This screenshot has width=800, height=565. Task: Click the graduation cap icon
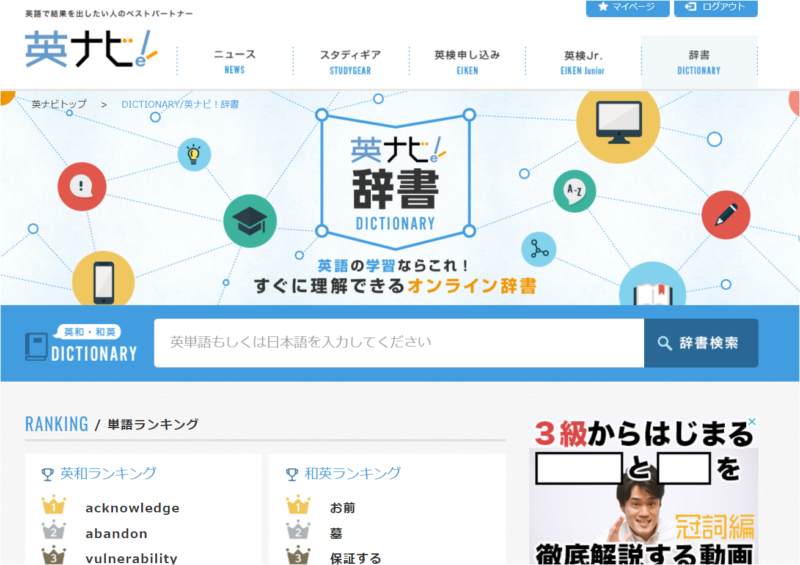[x=250, y=221]
